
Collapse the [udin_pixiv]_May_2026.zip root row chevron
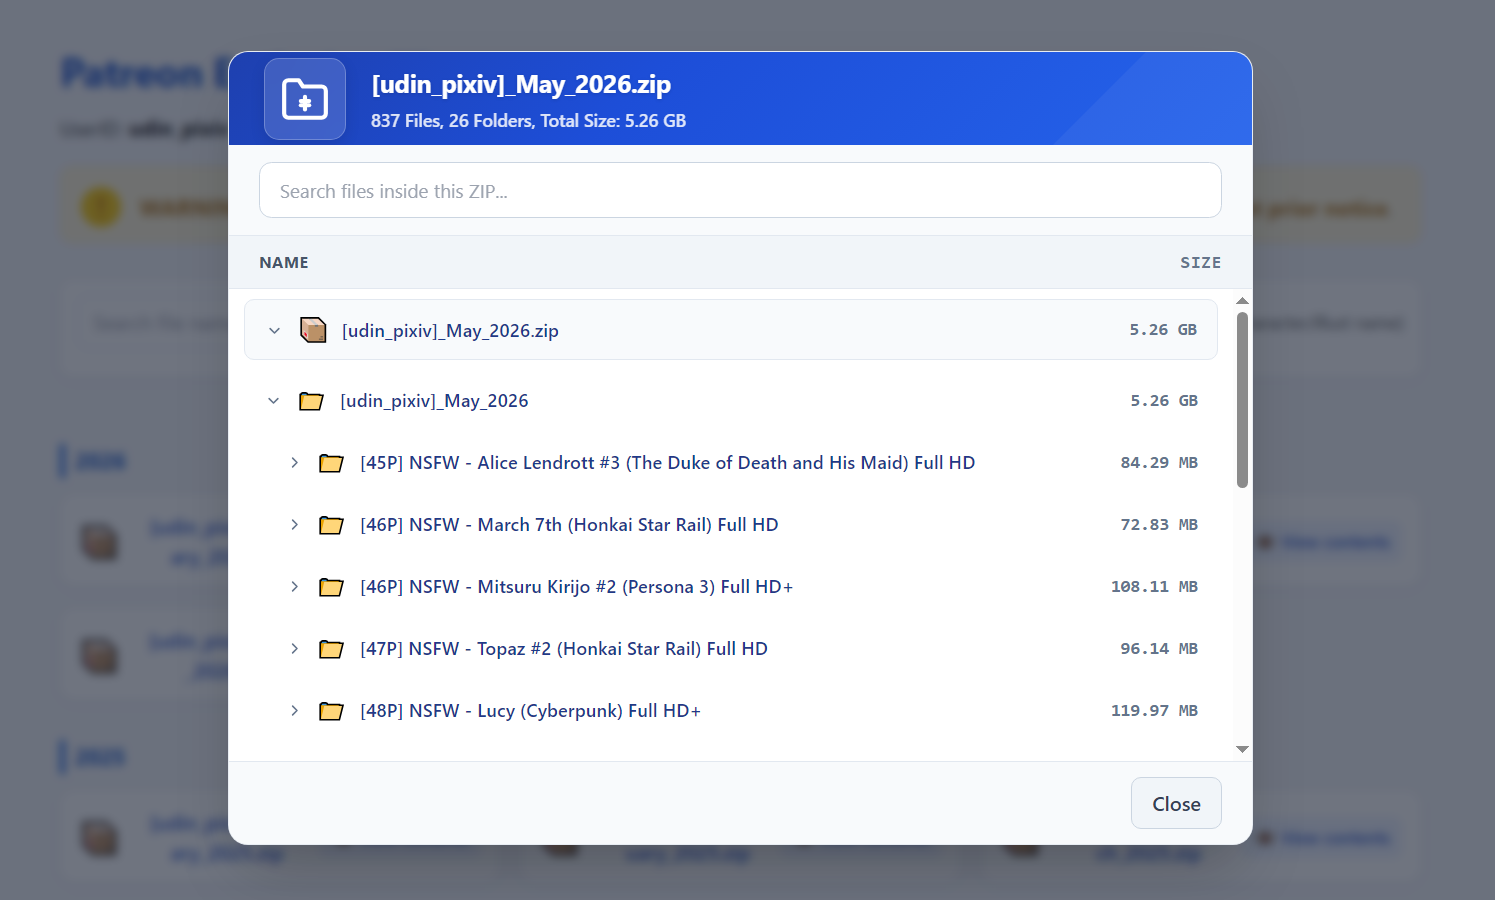click(x=274, y=330)
